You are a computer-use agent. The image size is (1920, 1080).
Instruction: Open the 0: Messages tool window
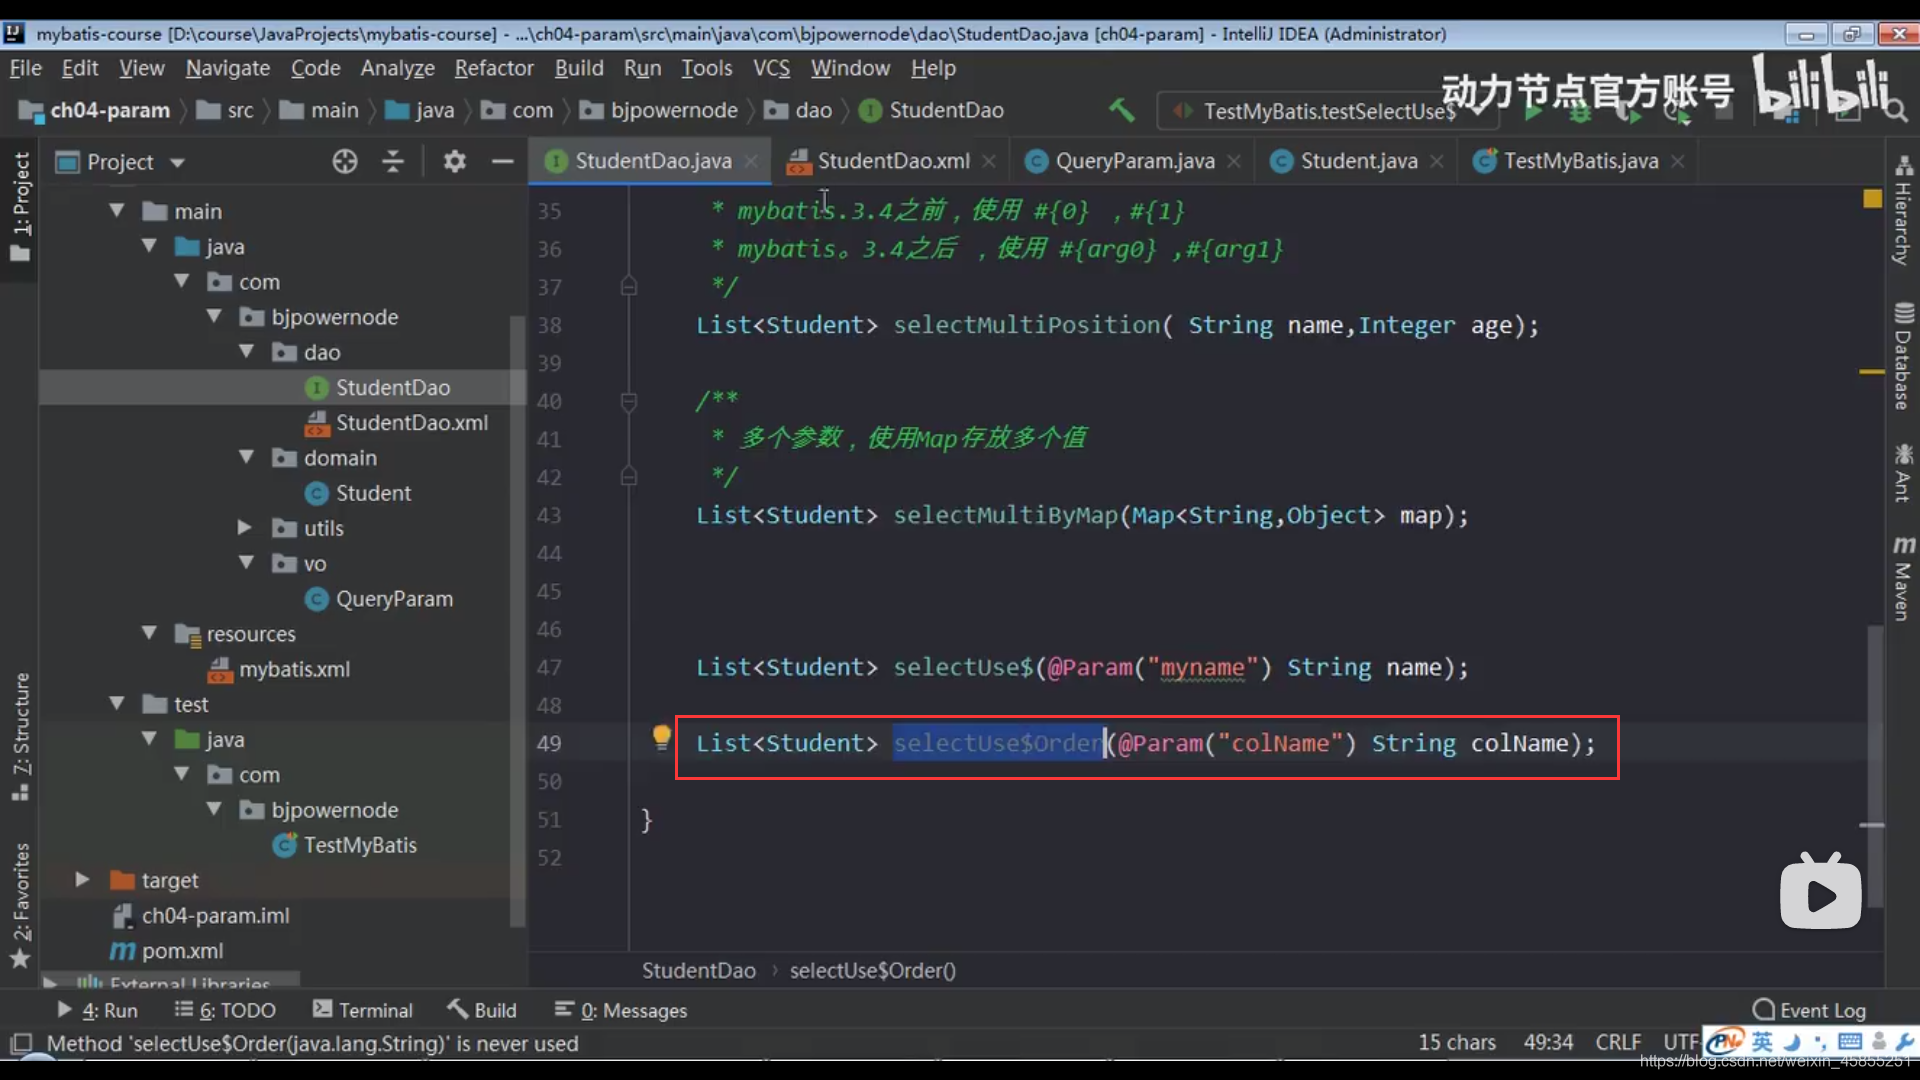[621, 1010]
